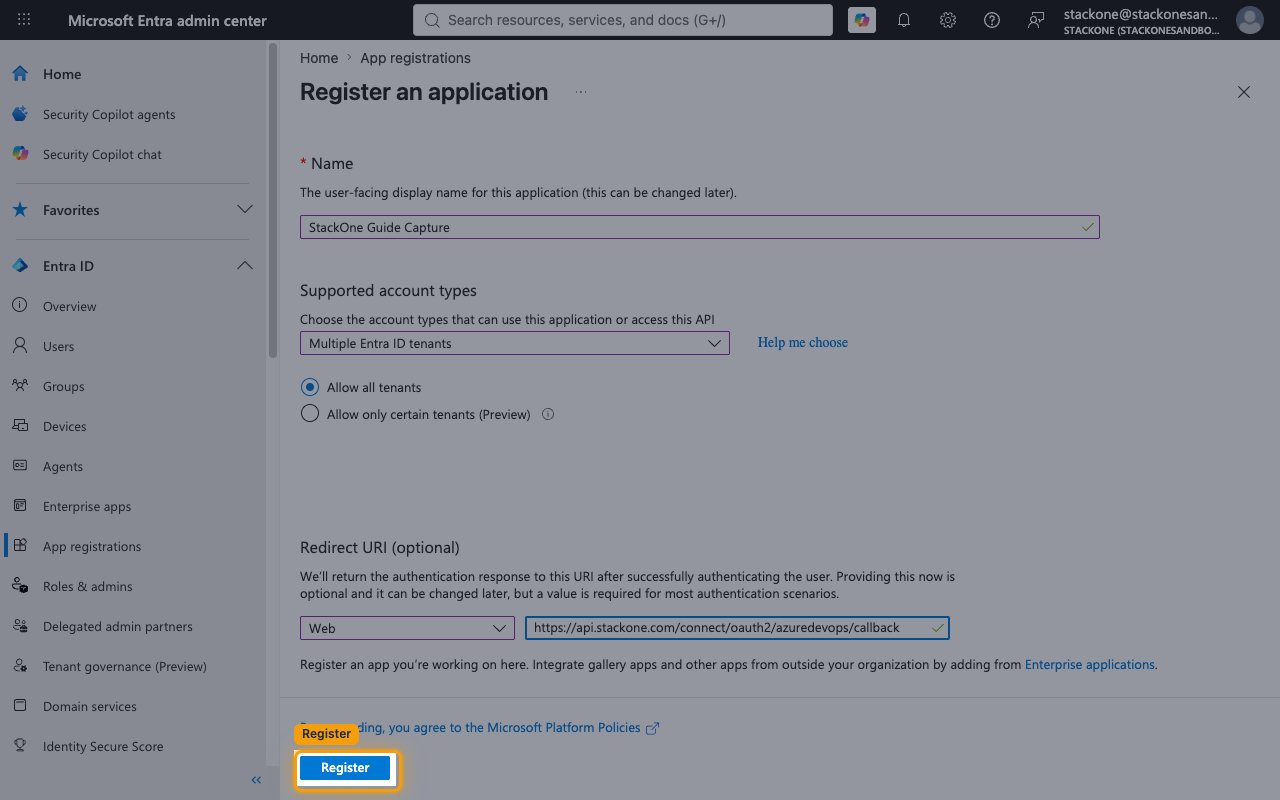Viewport: 1280px width, 800px height.
Task: Open the app launcher waffle icon
Action: [x=24, y=20]
